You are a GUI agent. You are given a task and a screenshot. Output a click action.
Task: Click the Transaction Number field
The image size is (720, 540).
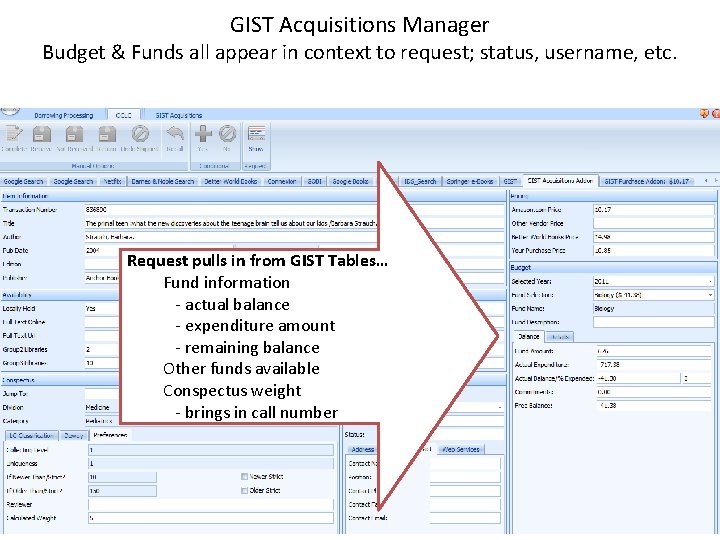click(x=294, y=209)
